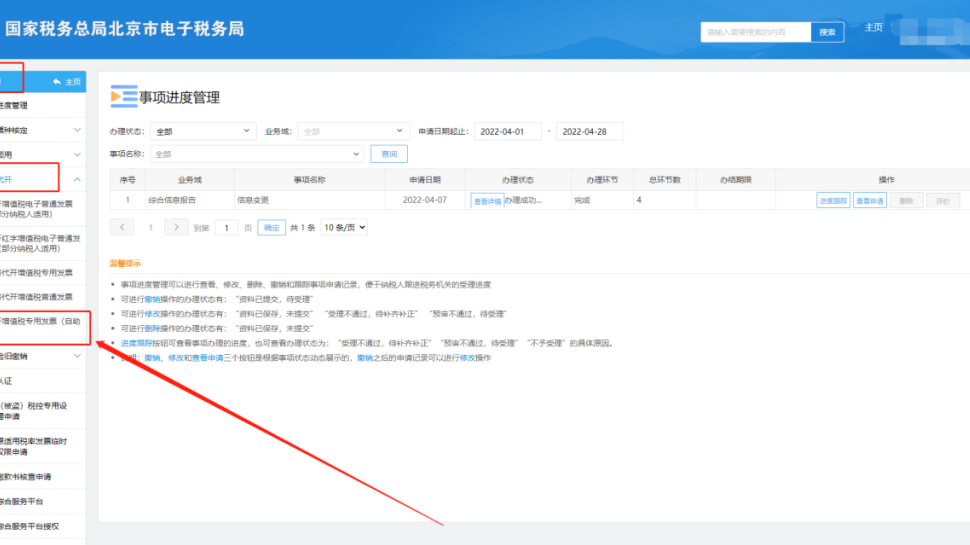
Task: Click the 搜索 button in header
Action: point(827,32)
